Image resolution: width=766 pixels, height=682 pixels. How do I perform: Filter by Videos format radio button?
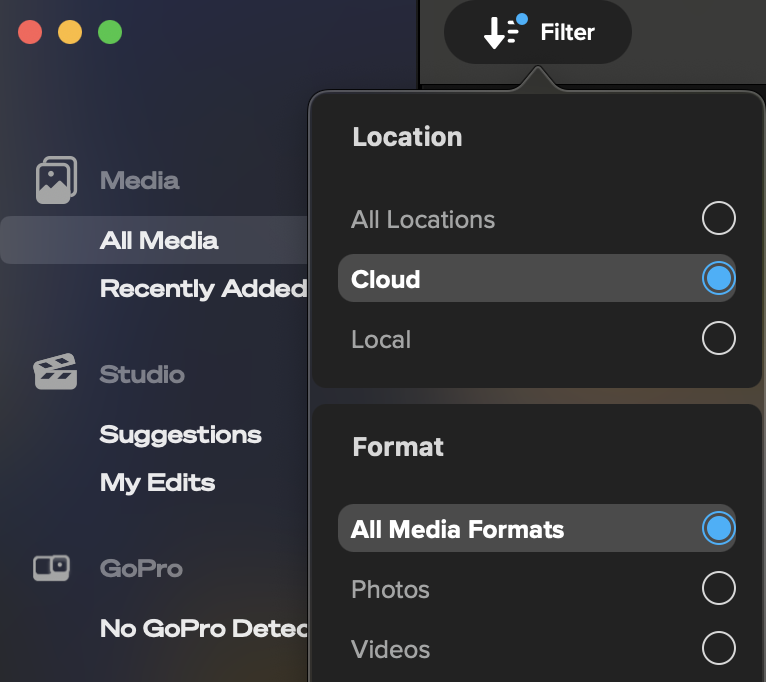pyautogui.click(x=718, y=649)
